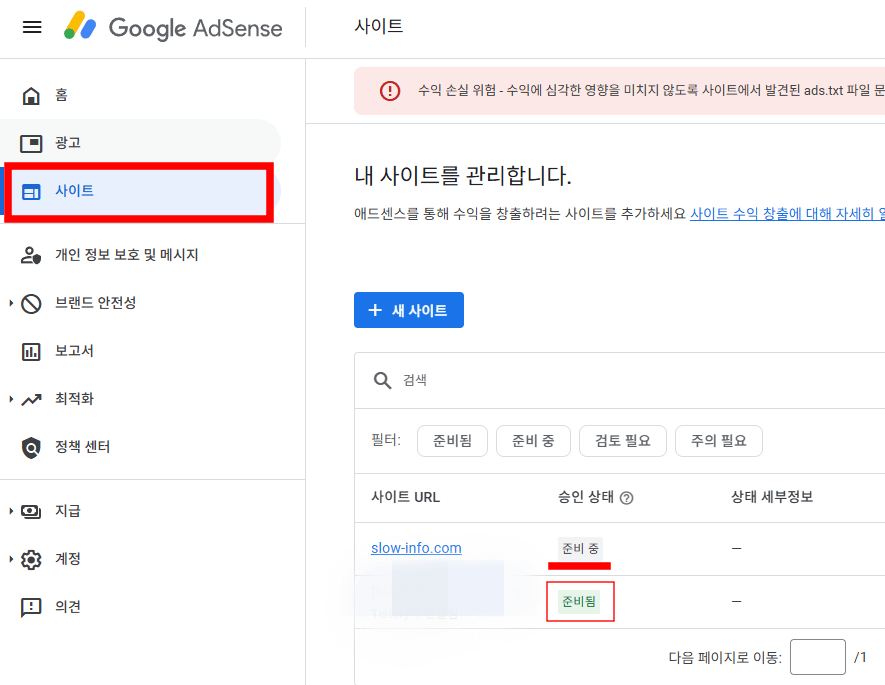Viewport: 885px width, 685px height.
Task: Click the 준비 중 status badge
Action: [580, 548]
